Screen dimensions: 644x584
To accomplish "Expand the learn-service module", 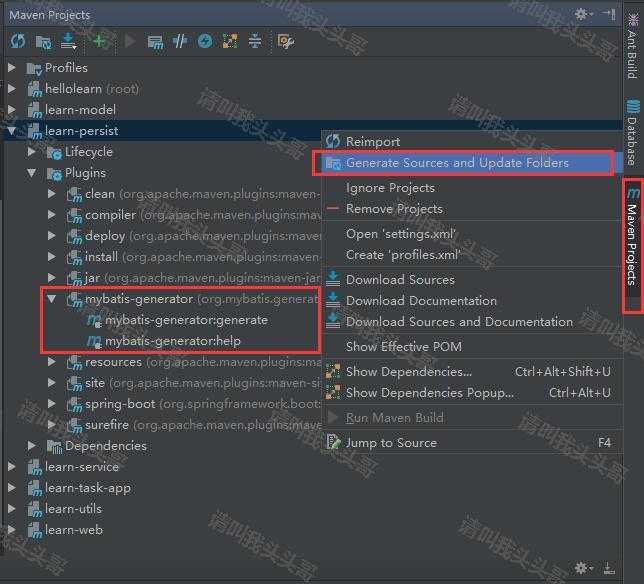I will (12, 467).
